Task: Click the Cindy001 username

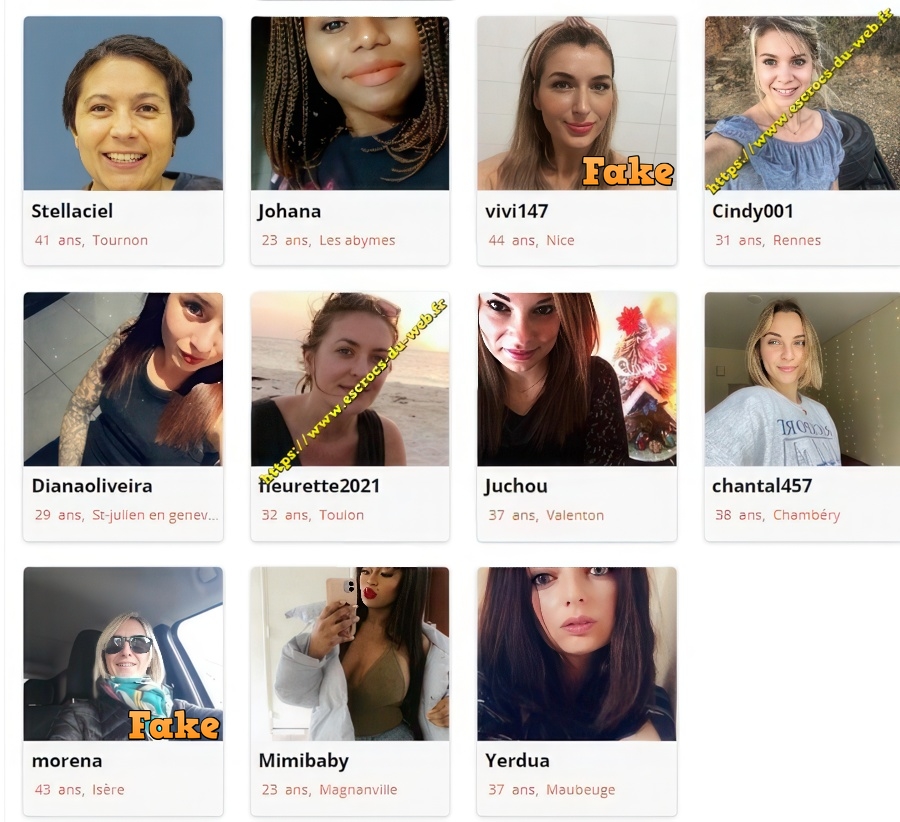Action: click(752, 211)
